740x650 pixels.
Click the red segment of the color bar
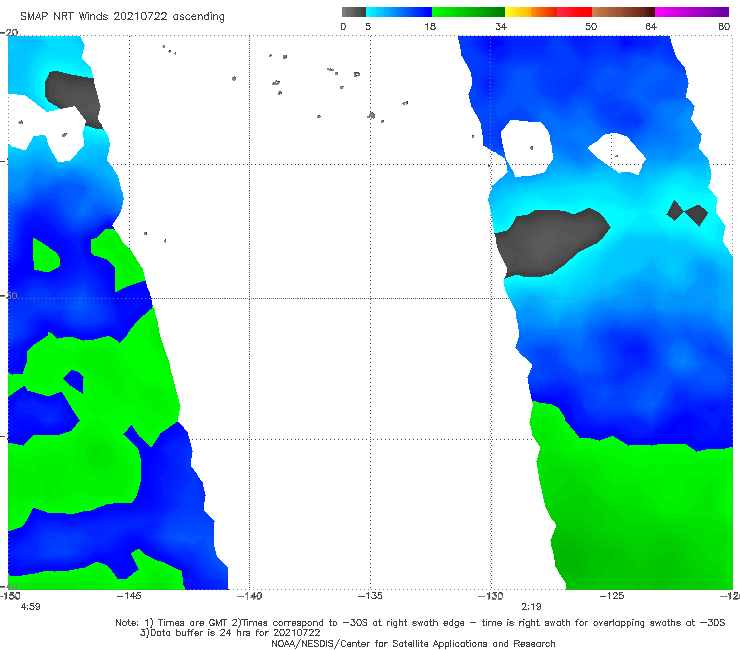click(x=574, y=12)
